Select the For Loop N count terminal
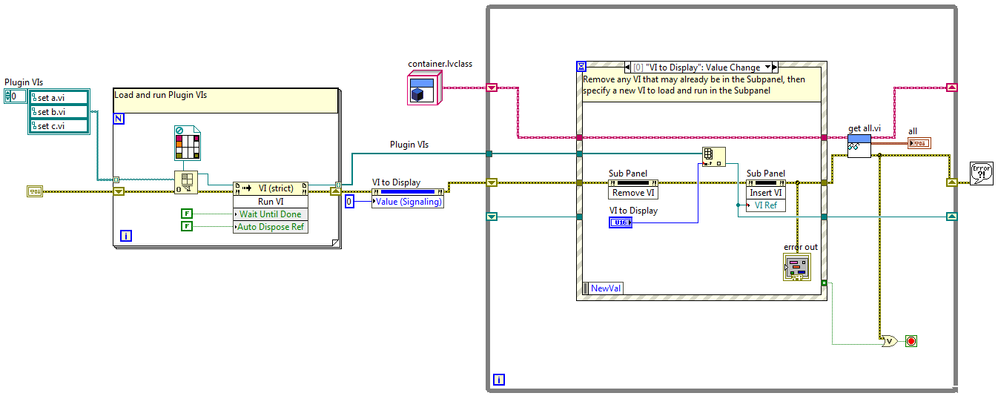This screenshot has height=396, width=998. [x=119, y=118]
